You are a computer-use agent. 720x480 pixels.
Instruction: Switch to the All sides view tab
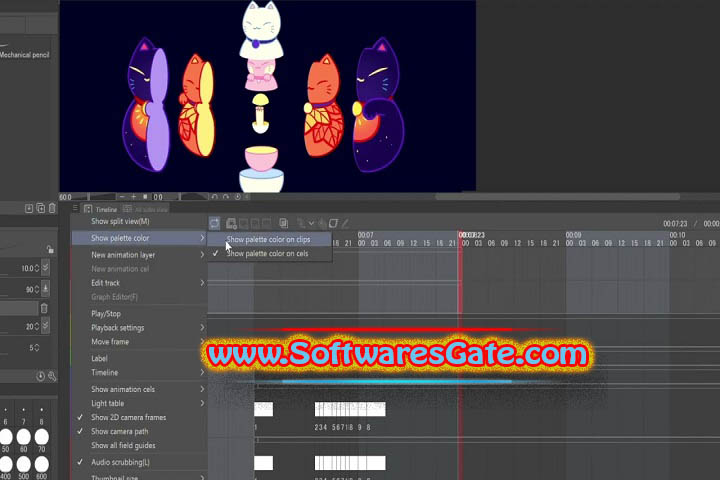[145, 209]
